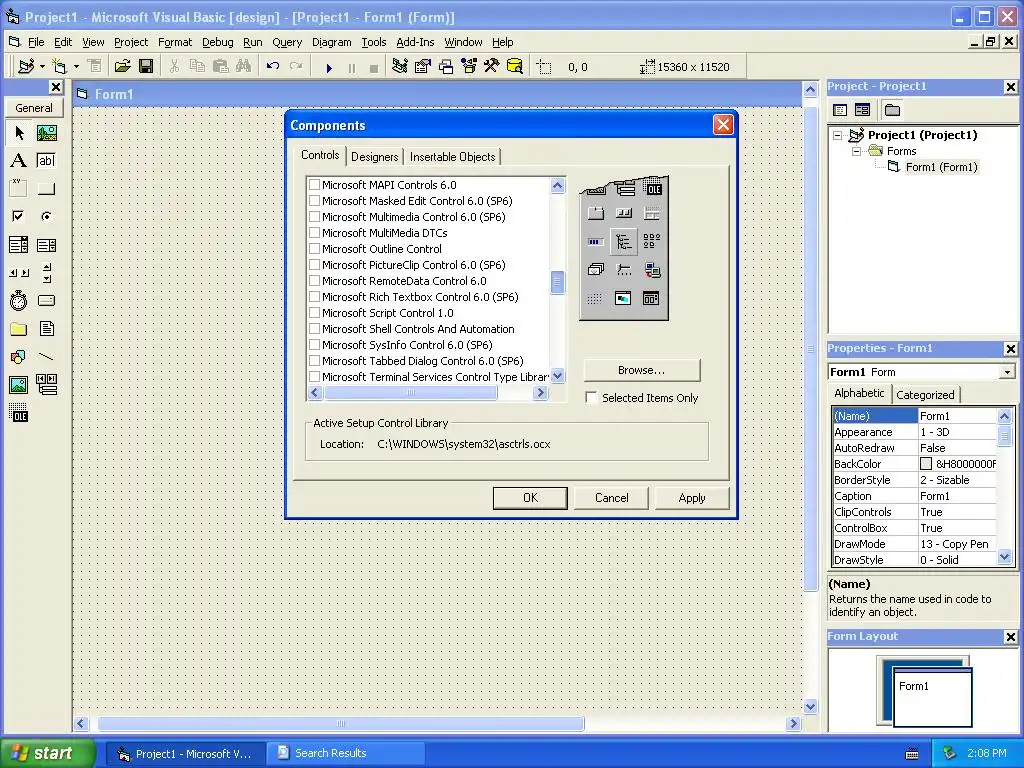Screen dimensions: 1024x768
Task: Click the Save Project floppy disk icon
Action: pos(146,67)
